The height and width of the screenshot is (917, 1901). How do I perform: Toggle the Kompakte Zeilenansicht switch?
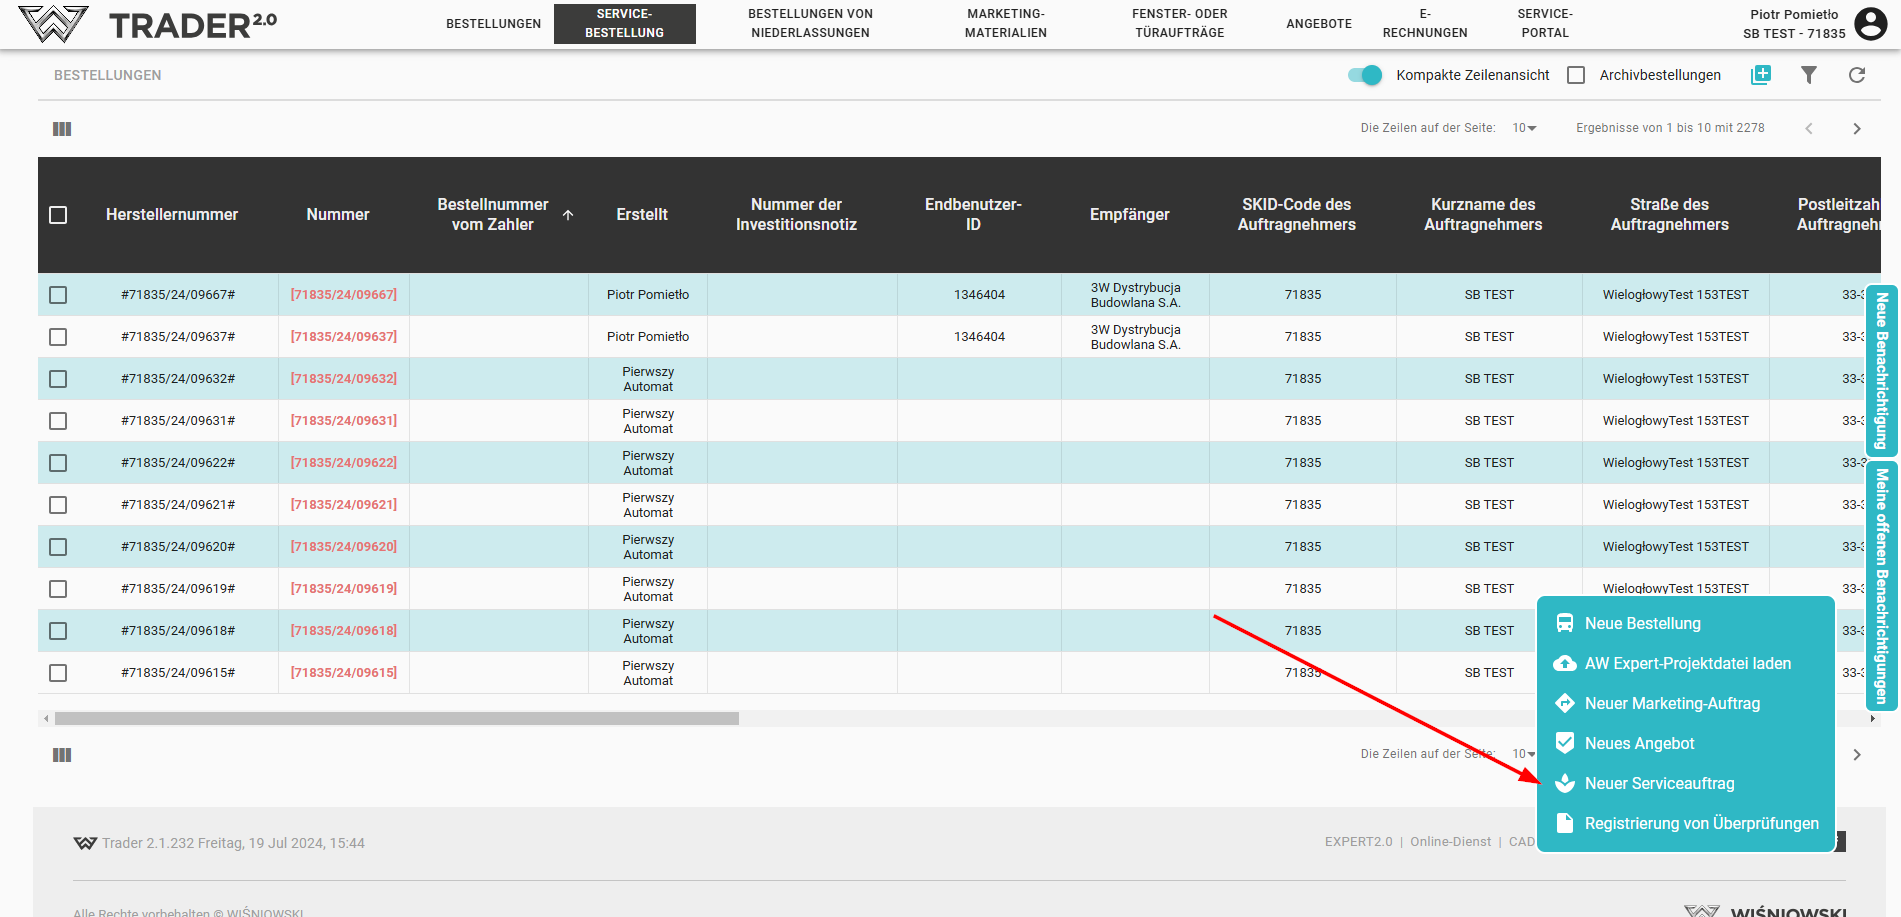click(x=1365, y=75)
